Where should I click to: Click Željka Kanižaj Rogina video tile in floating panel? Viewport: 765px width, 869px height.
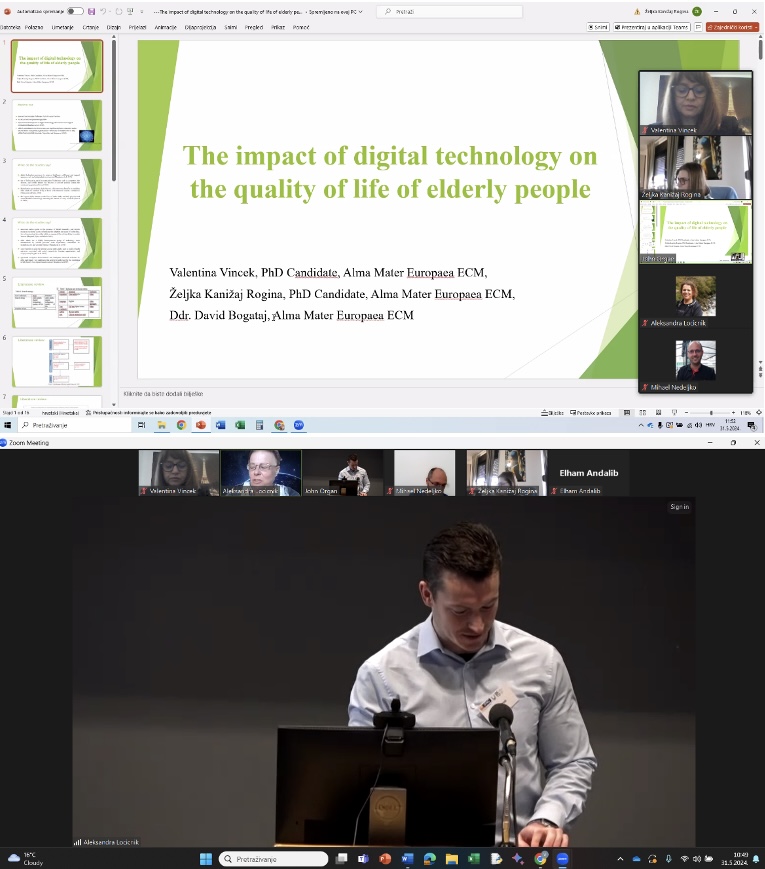pos(696,167)
